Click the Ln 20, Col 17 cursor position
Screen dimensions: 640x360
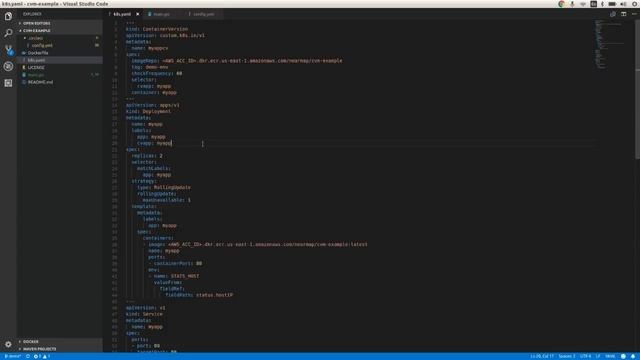tap(542, 356)
